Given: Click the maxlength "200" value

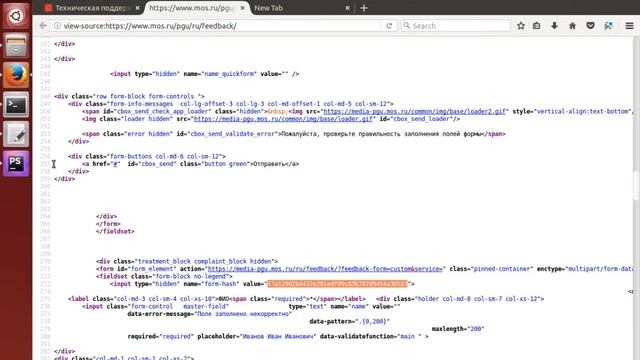Looking at the screenshot, I should click(x=476, y=329).
